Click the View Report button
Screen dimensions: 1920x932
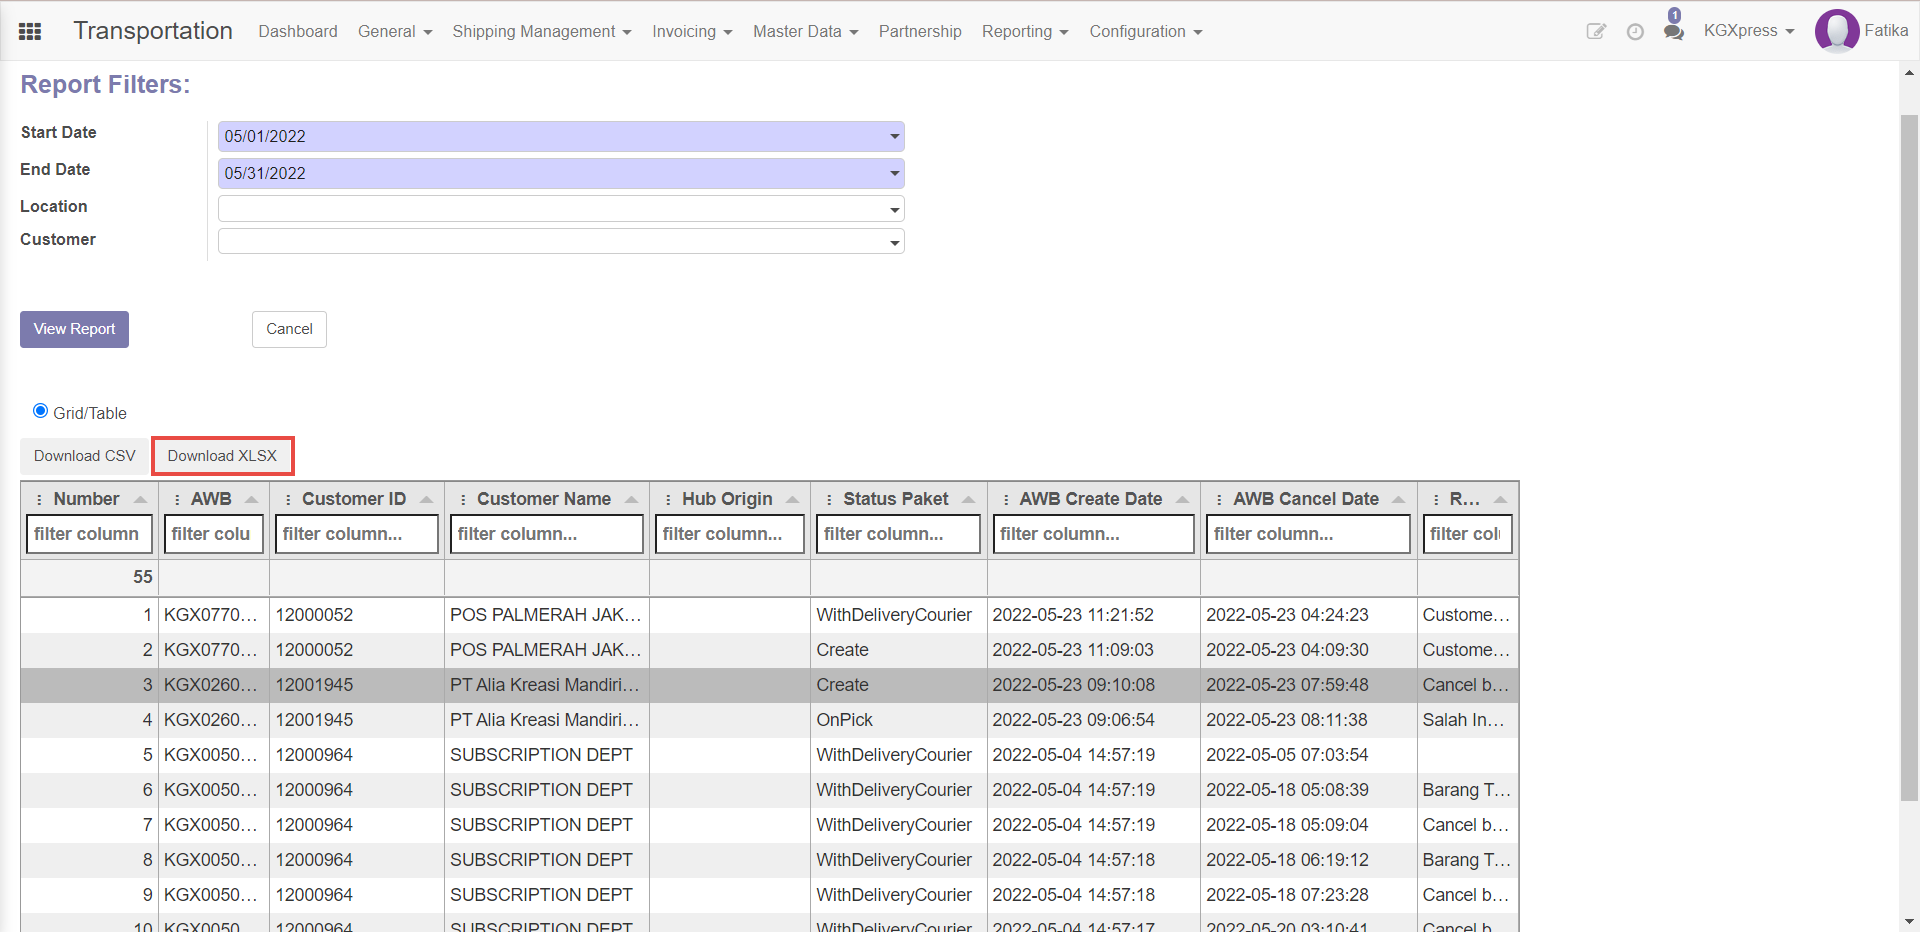[x=74, y=329]
